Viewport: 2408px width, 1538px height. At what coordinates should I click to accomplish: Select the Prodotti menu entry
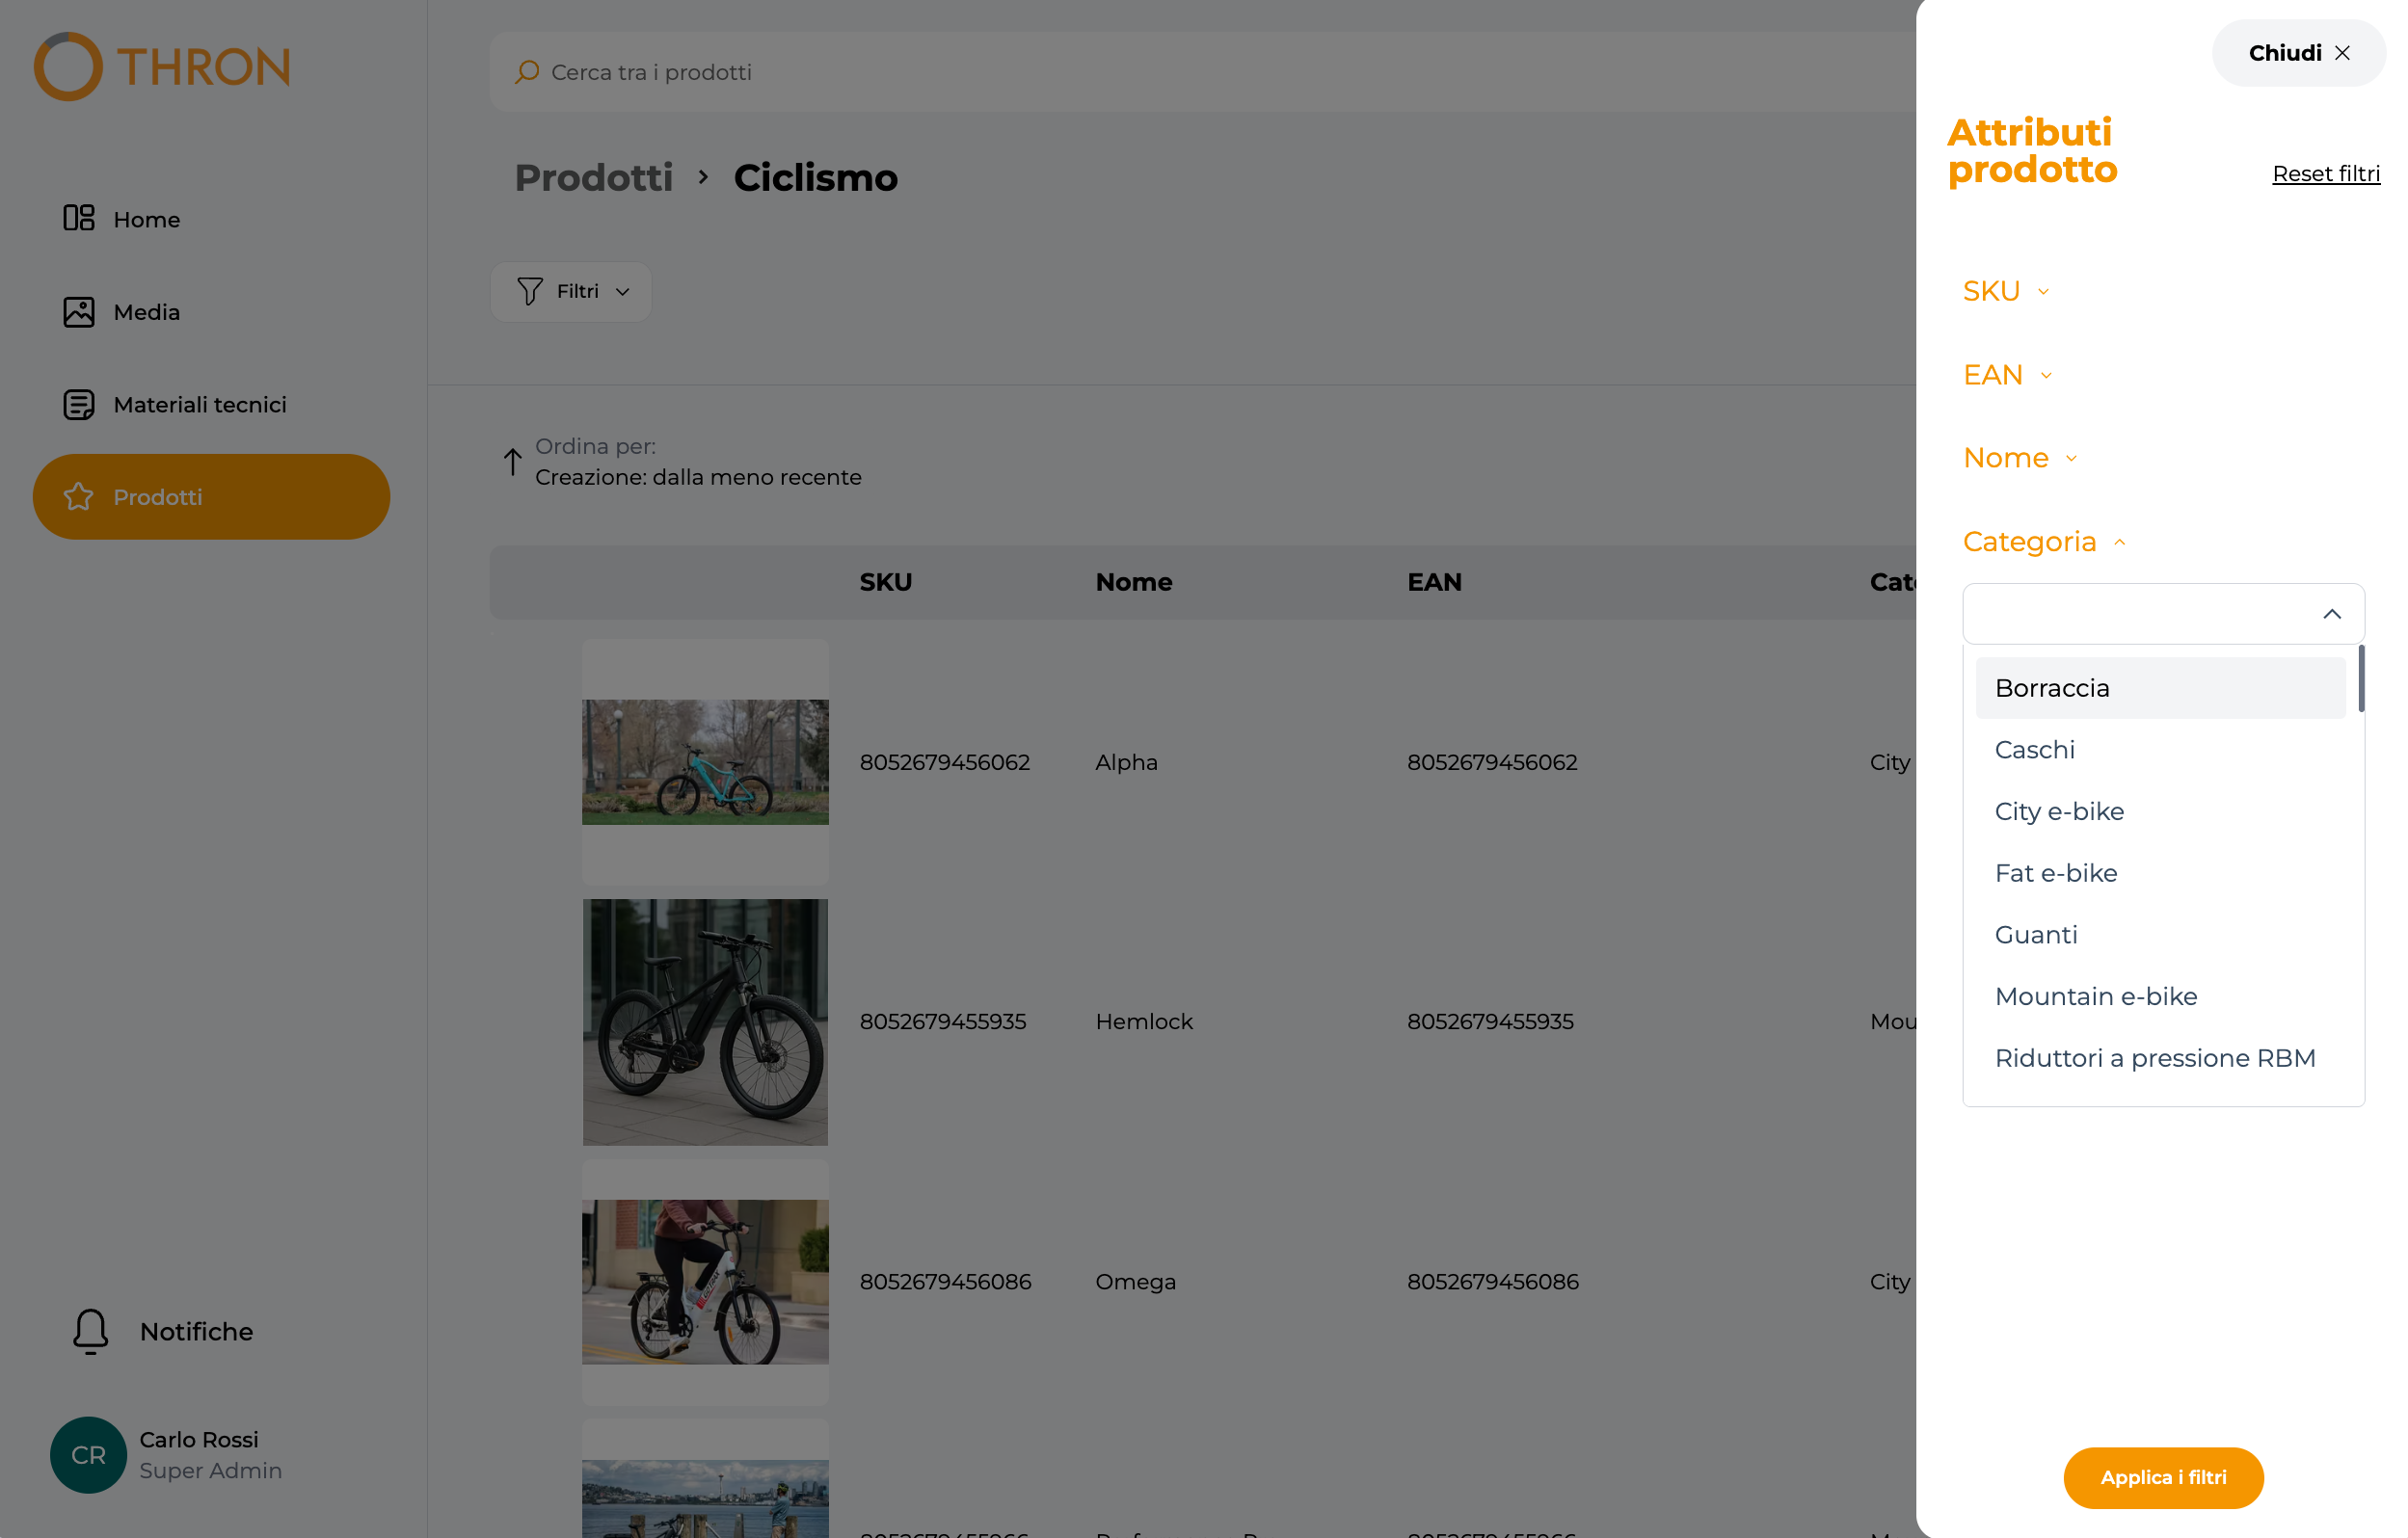click(211, 497)
